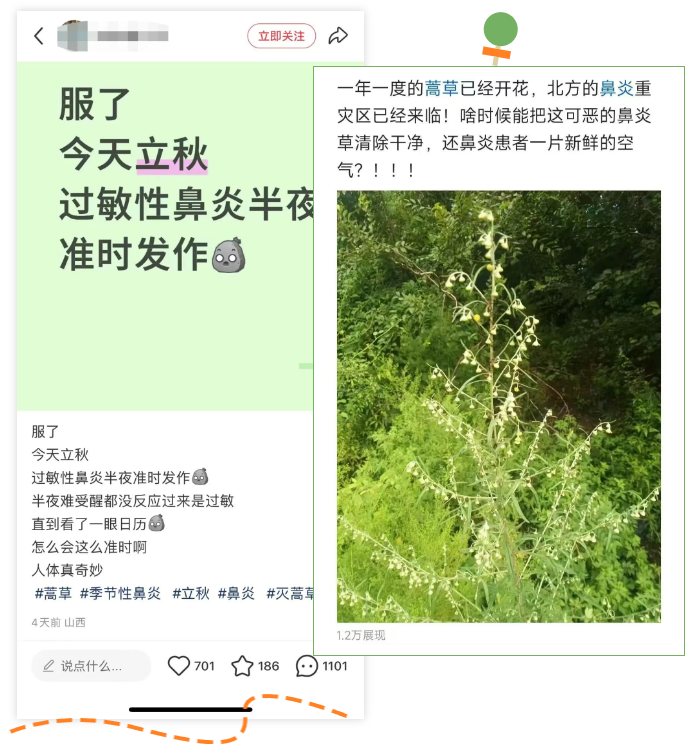Go back with the left arrow icon

[39, 36]
